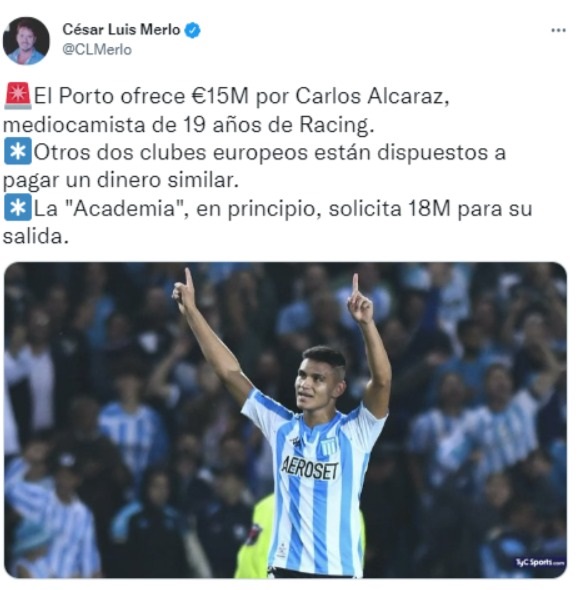This screenshot has width=584, height=590.
Task: Click the asterisk emoji before "Otros dos"
Action: click(18, 152)
